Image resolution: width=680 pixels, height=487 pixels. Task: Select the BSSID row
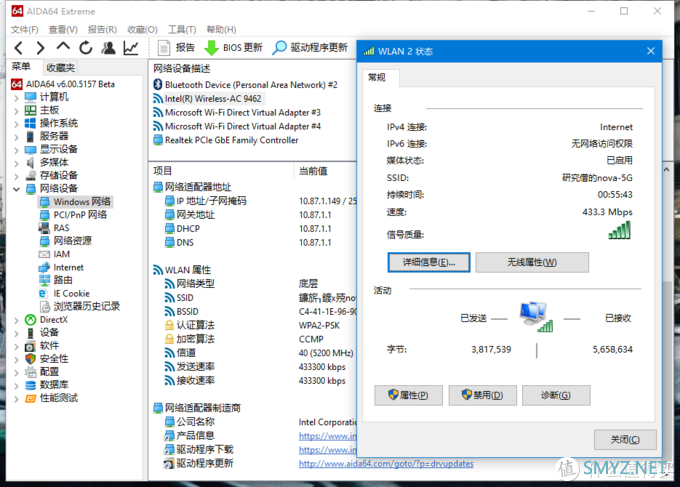coord(260,311)
